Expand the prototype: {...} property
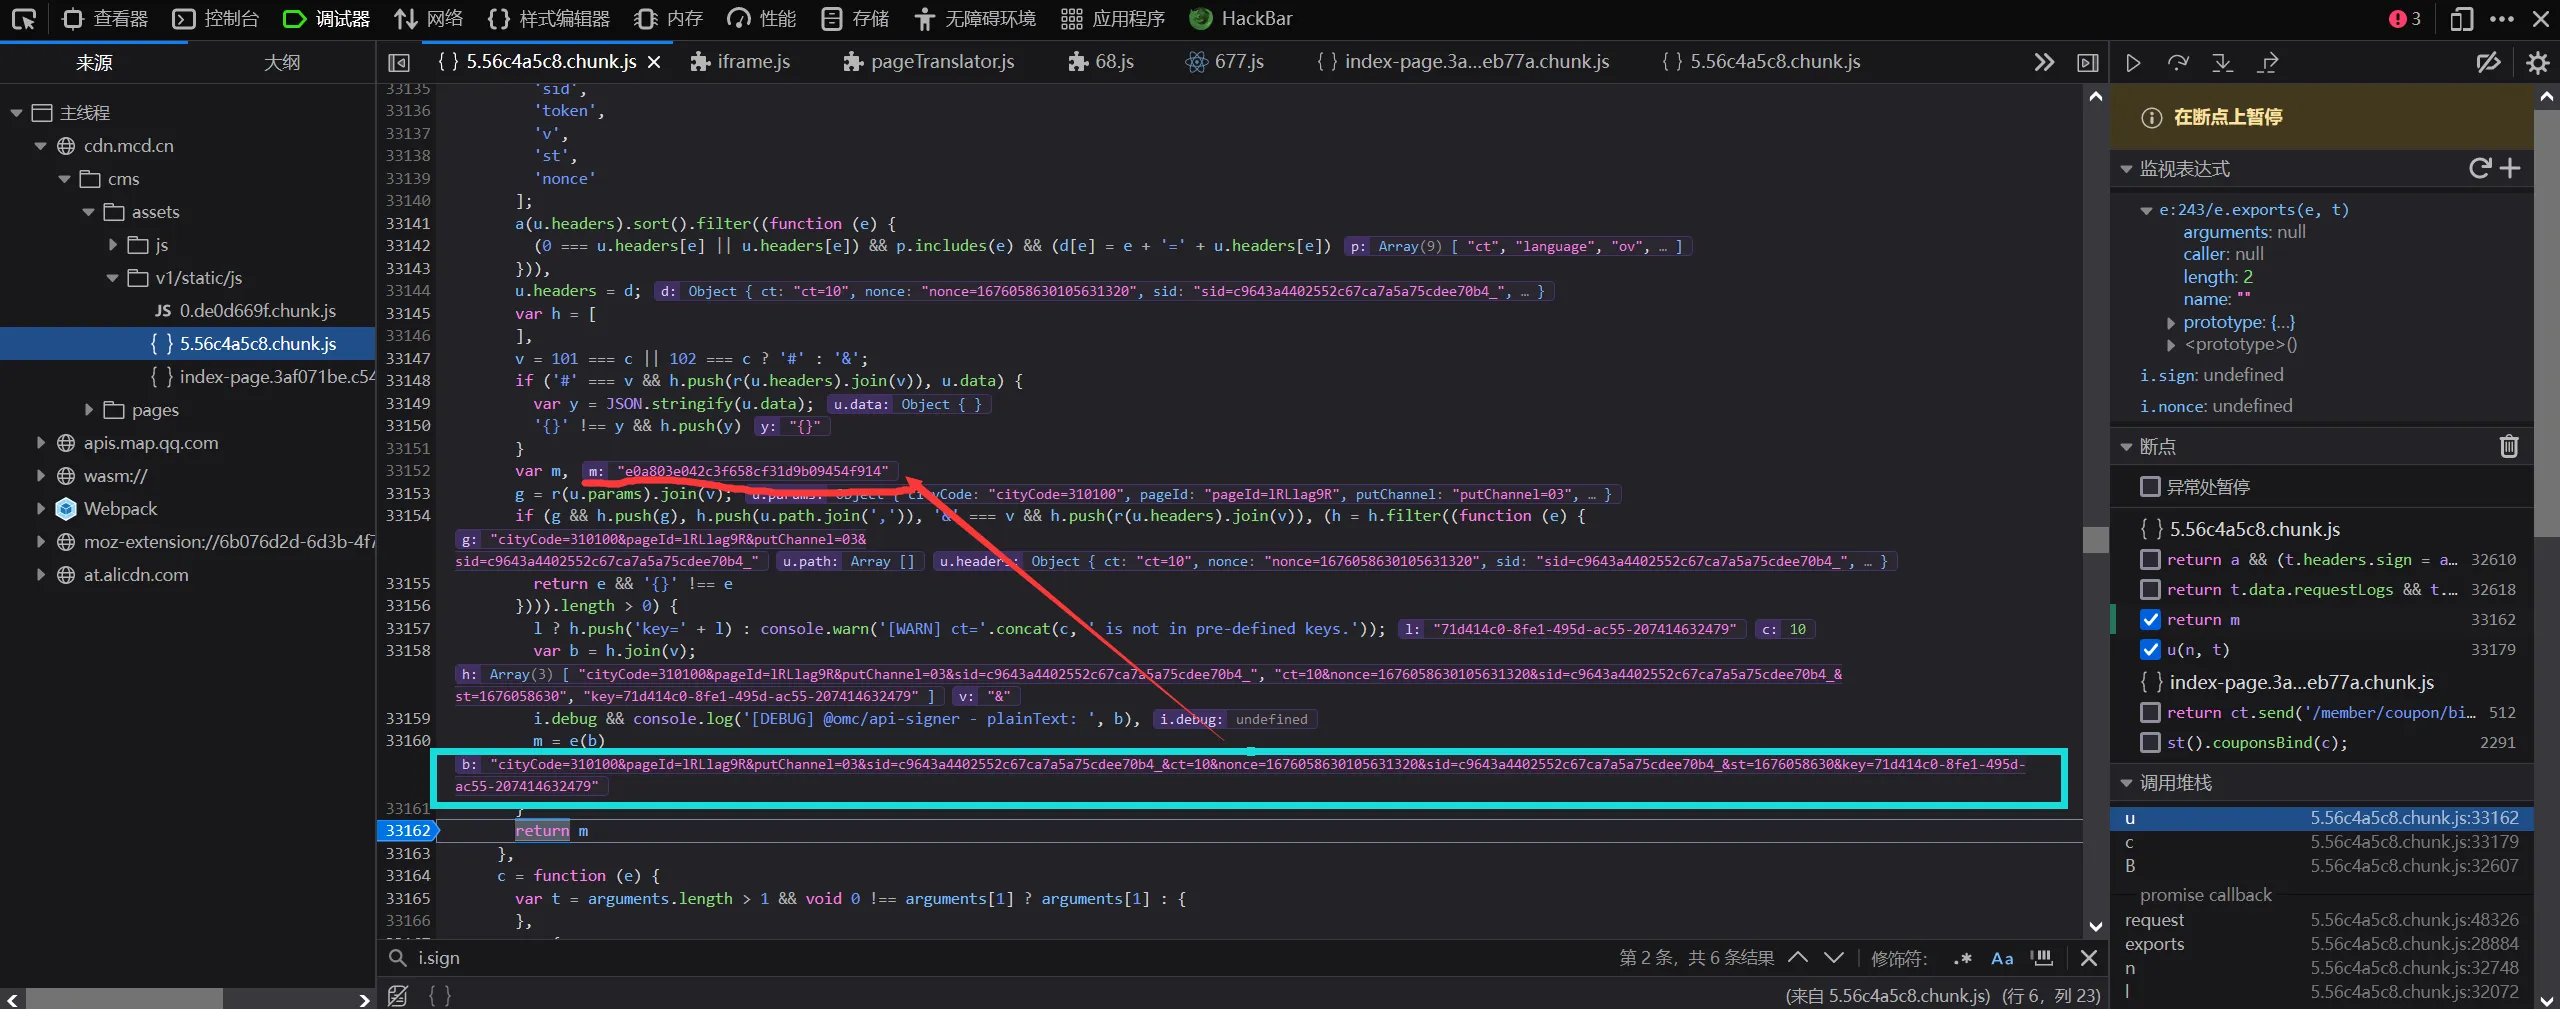The width and height of the screenshot is (2560, 1009). click(x=2171, y=322)
